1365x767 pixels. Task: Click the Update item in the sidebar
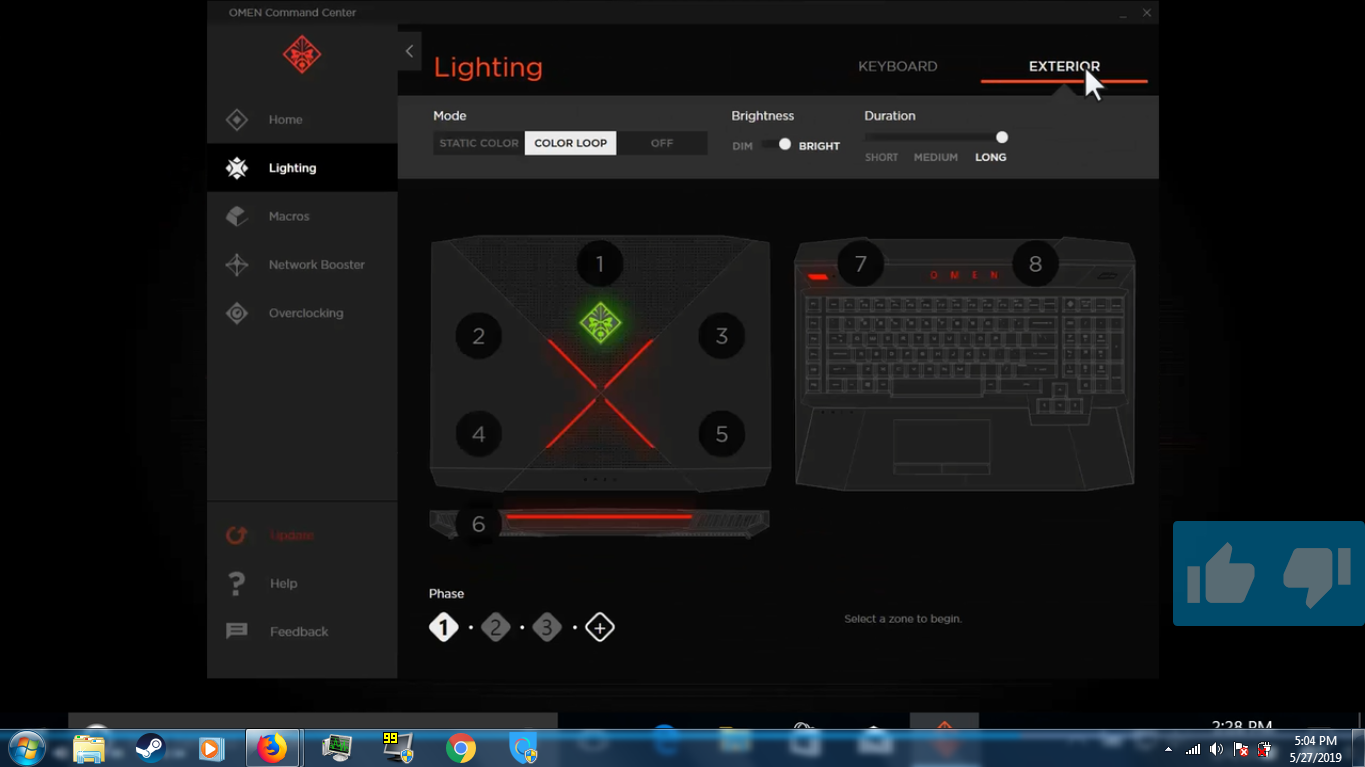(302, 535)
